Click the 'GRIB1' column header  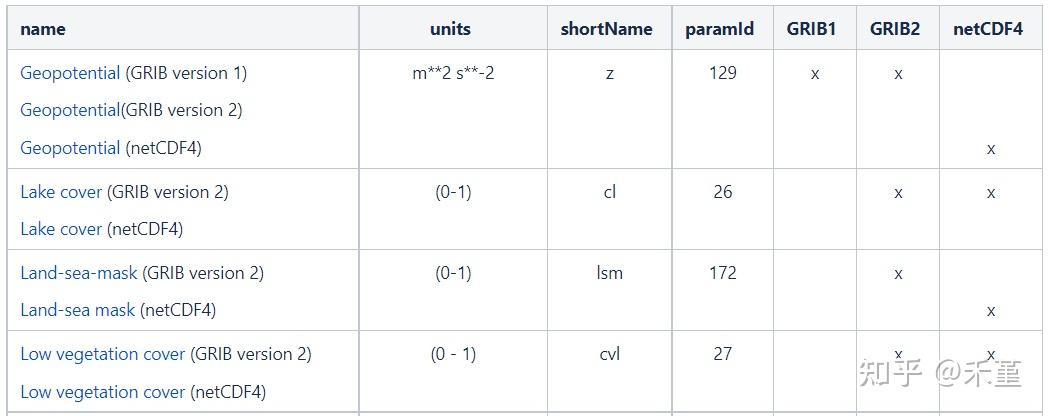(811, 29)
